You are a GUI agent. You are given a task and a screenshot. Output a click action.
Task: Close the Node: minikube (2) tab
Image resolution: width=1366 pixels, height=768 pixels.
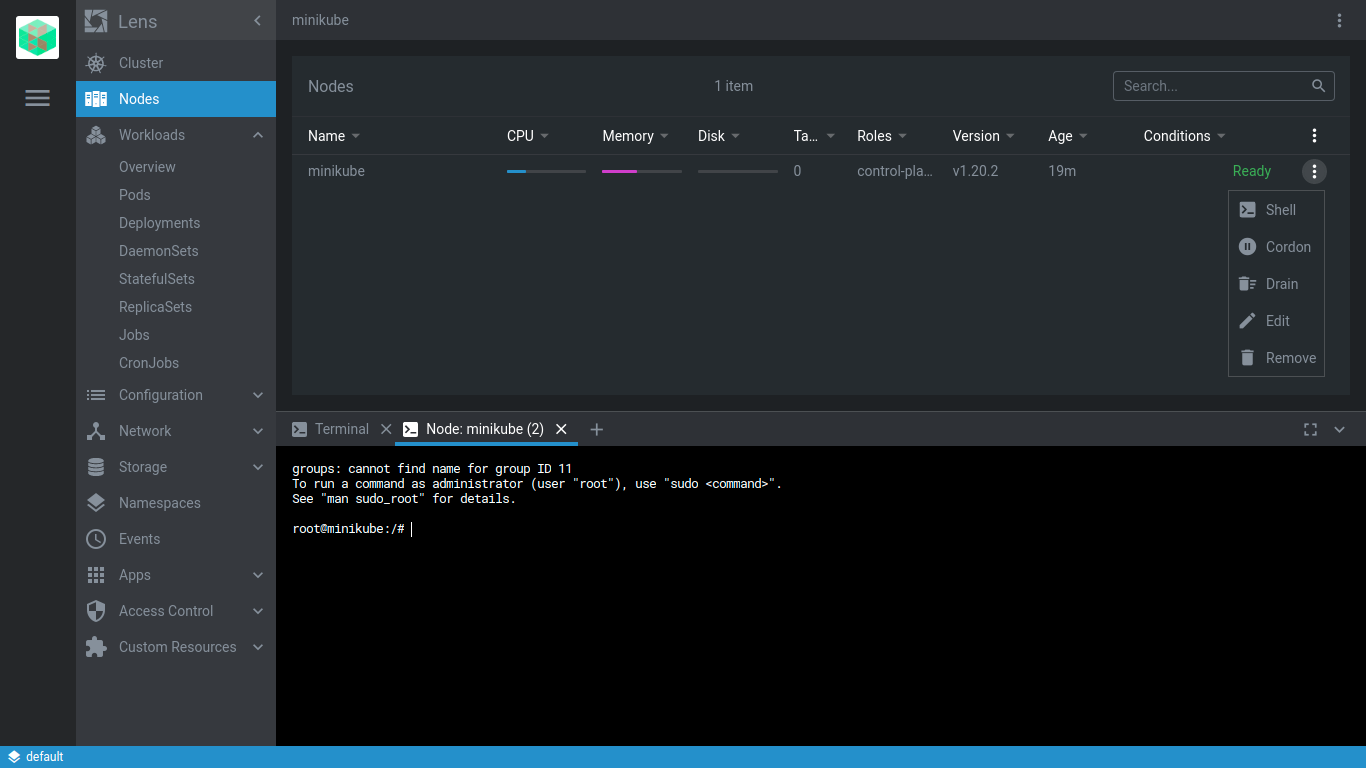click(x=561, y=429)
